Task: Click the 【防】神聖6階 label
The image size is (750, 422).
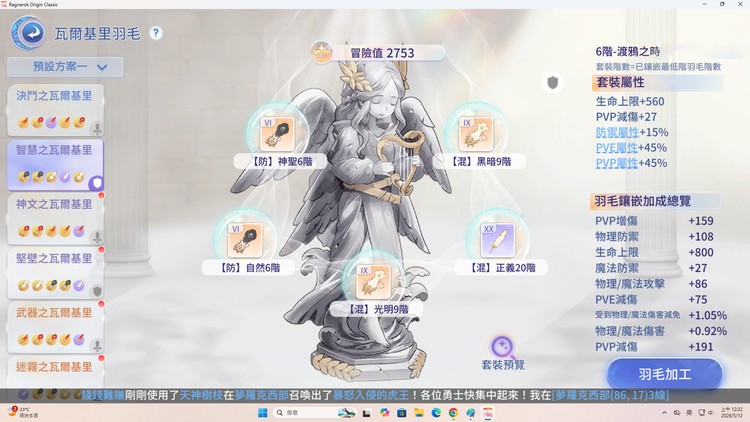Action: pos(280,162)
